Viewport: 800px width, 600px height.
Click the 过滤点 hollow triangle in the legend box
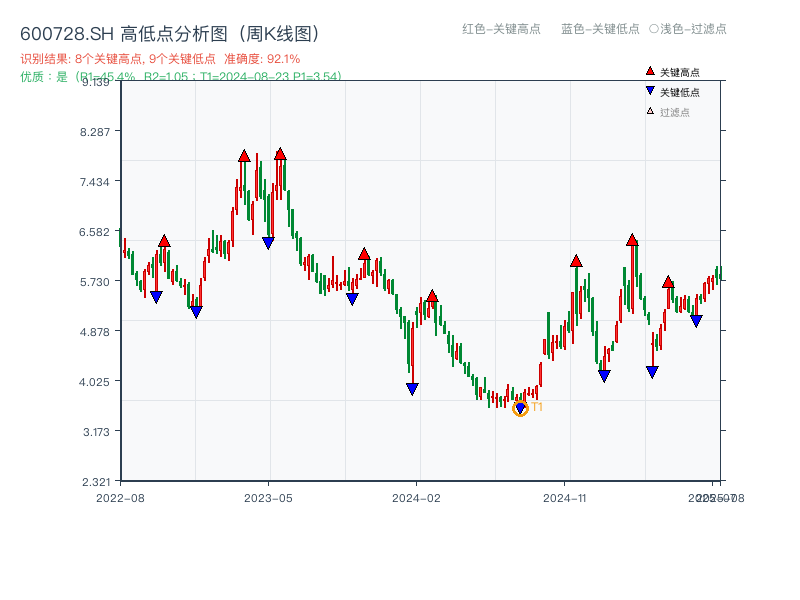click(x=649, y=111)
